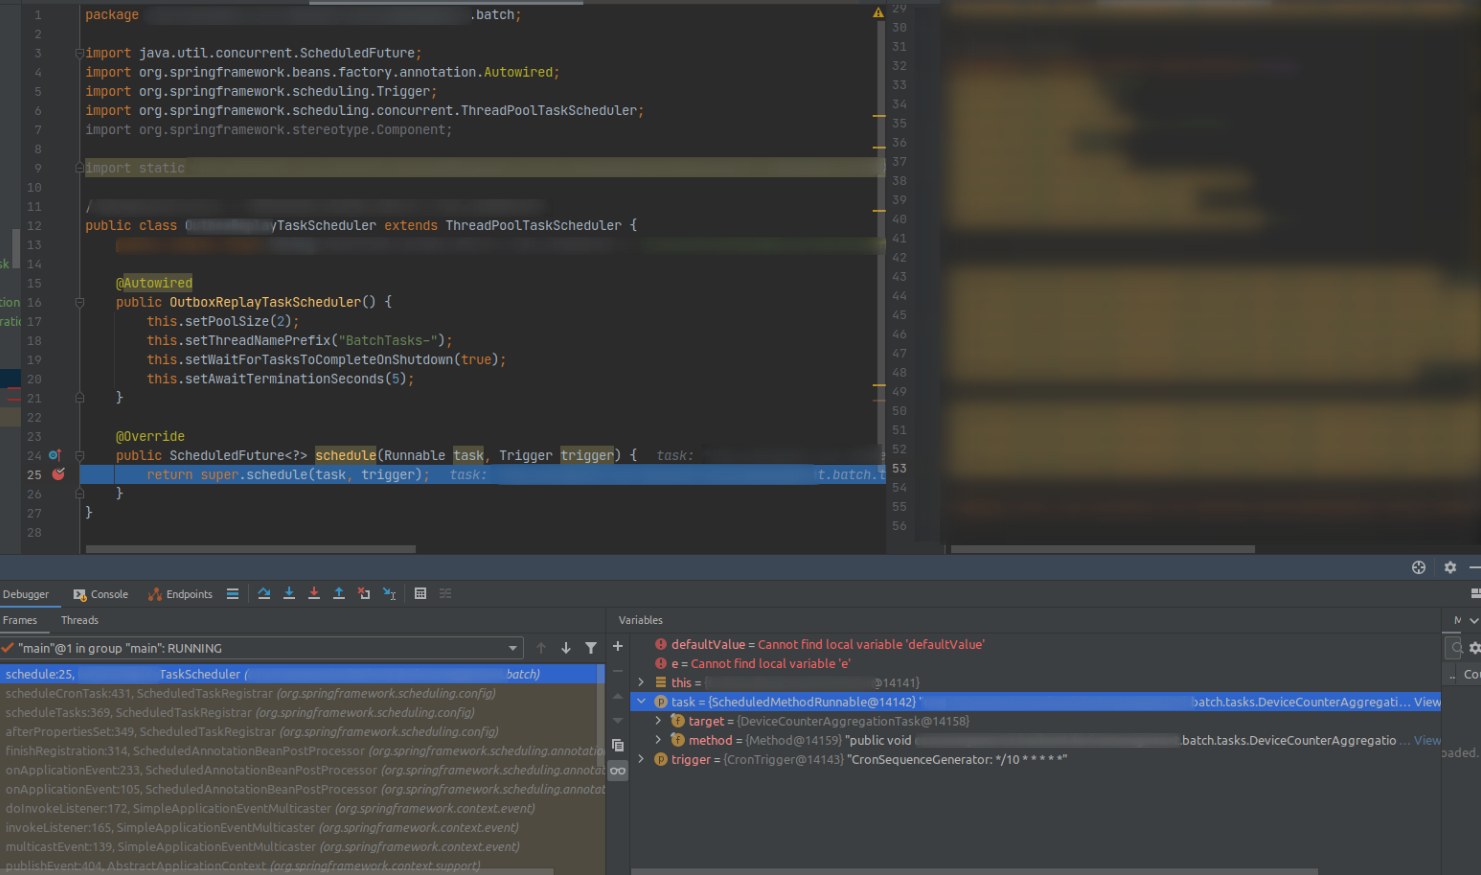
Task: Select the previous frame up arrow
Action: point(541,648)
